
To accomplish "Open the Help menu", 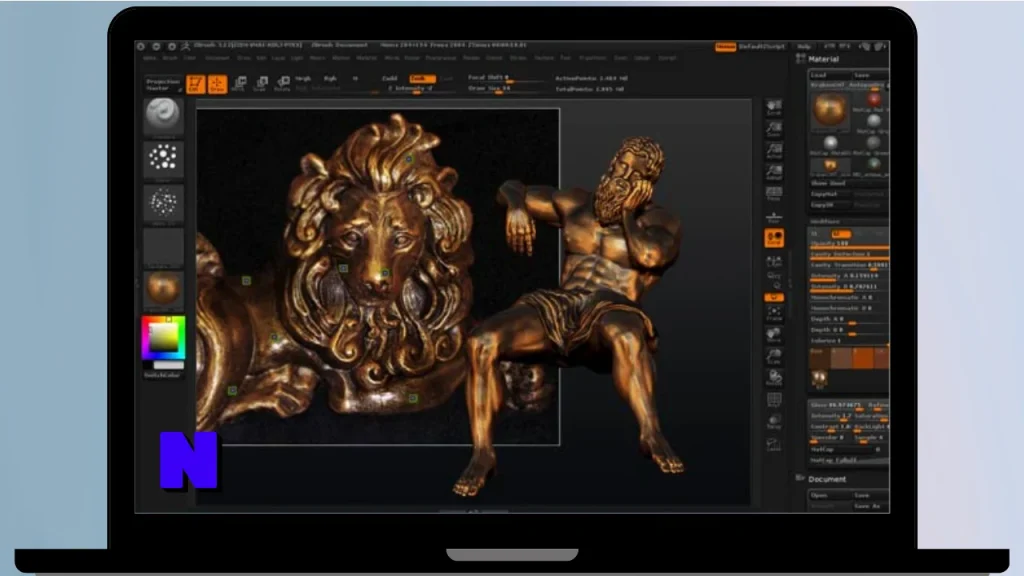I will pos(804,47).
